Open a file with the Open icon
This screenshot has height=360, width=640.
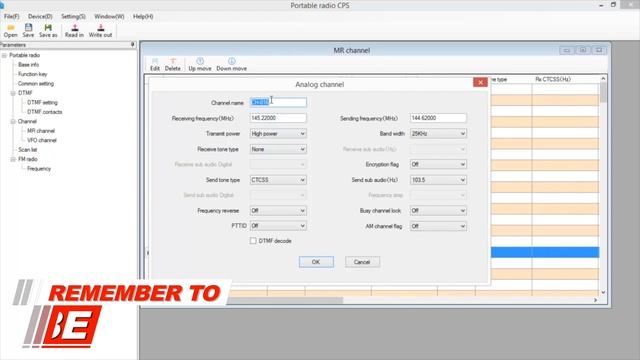[x=11, y=31]
